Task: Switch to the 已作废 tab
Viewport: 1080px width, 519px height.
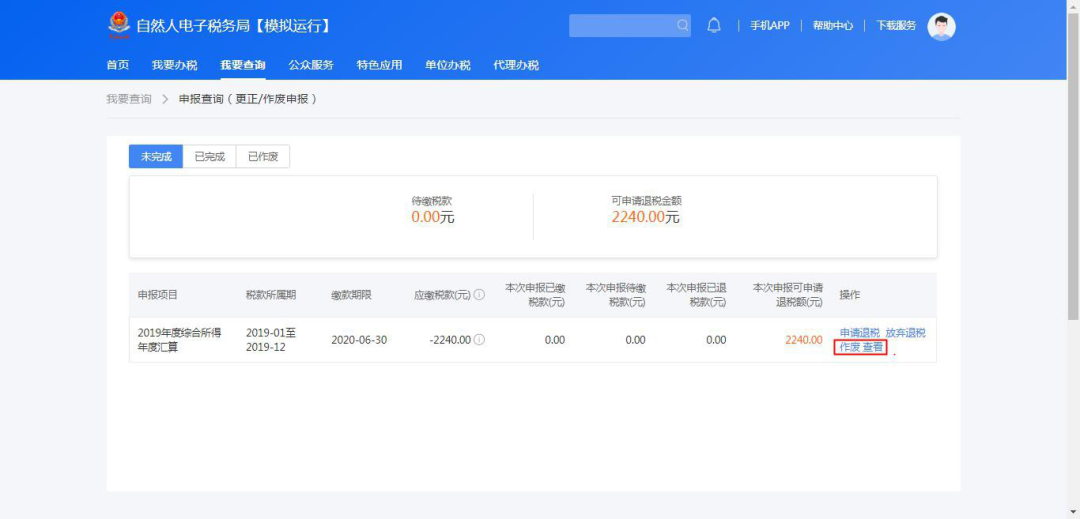Action: point(263,157)
